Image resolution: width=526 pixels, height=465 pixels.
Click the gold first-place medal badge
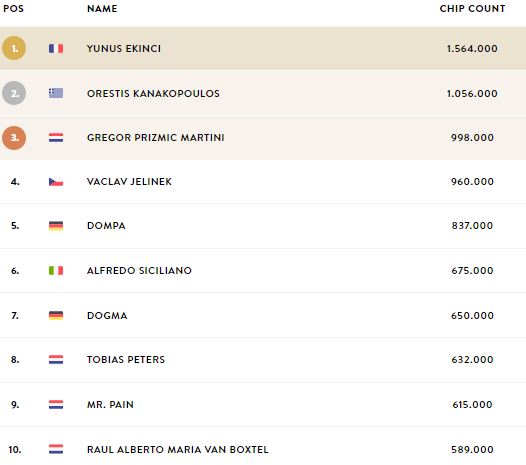(x=14, y=48)
